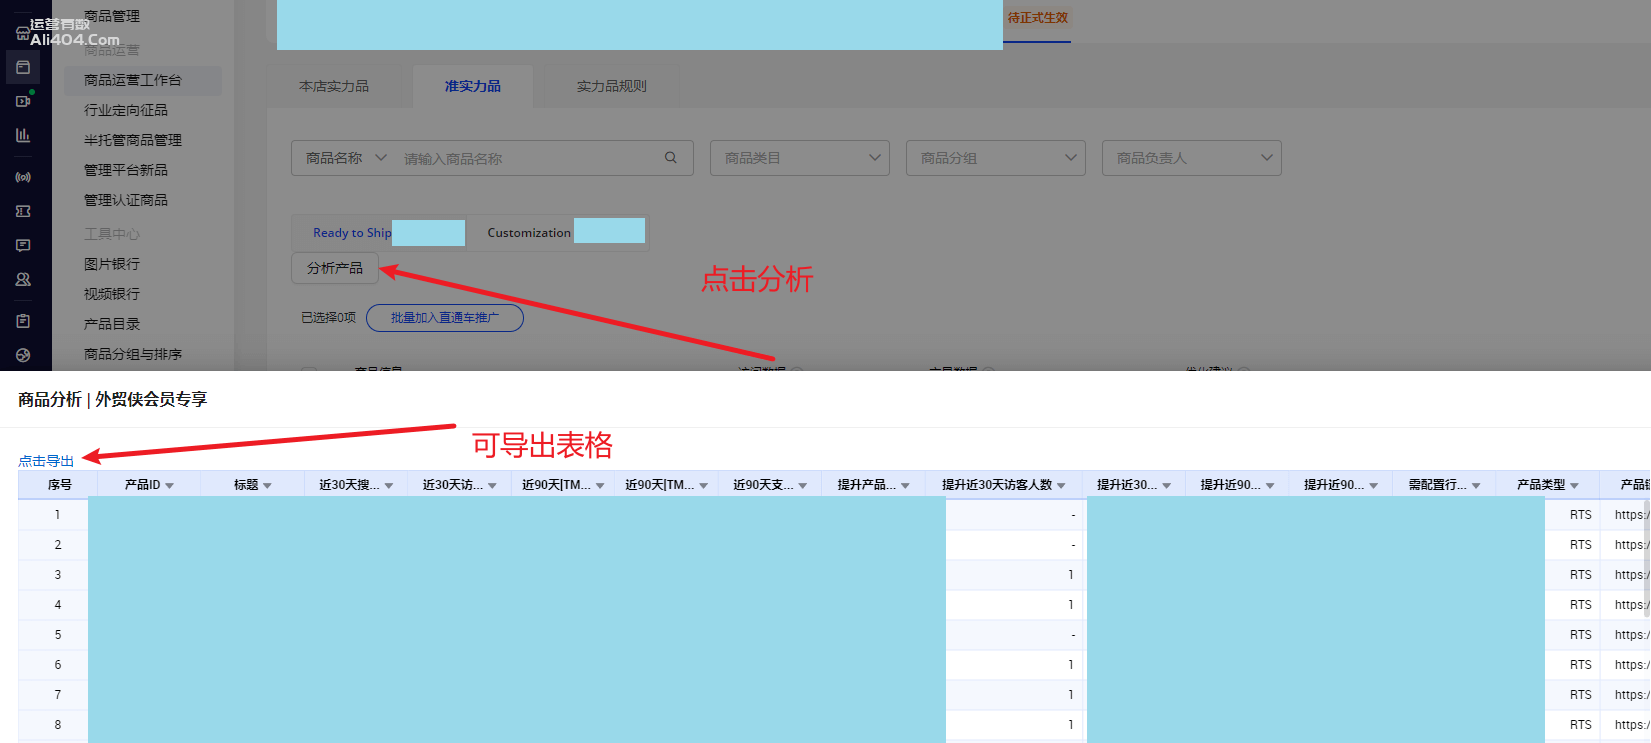Open 商品分组与排序 menu entry
The width and height of the screenshot is (1651, 743).
[133, 354]
